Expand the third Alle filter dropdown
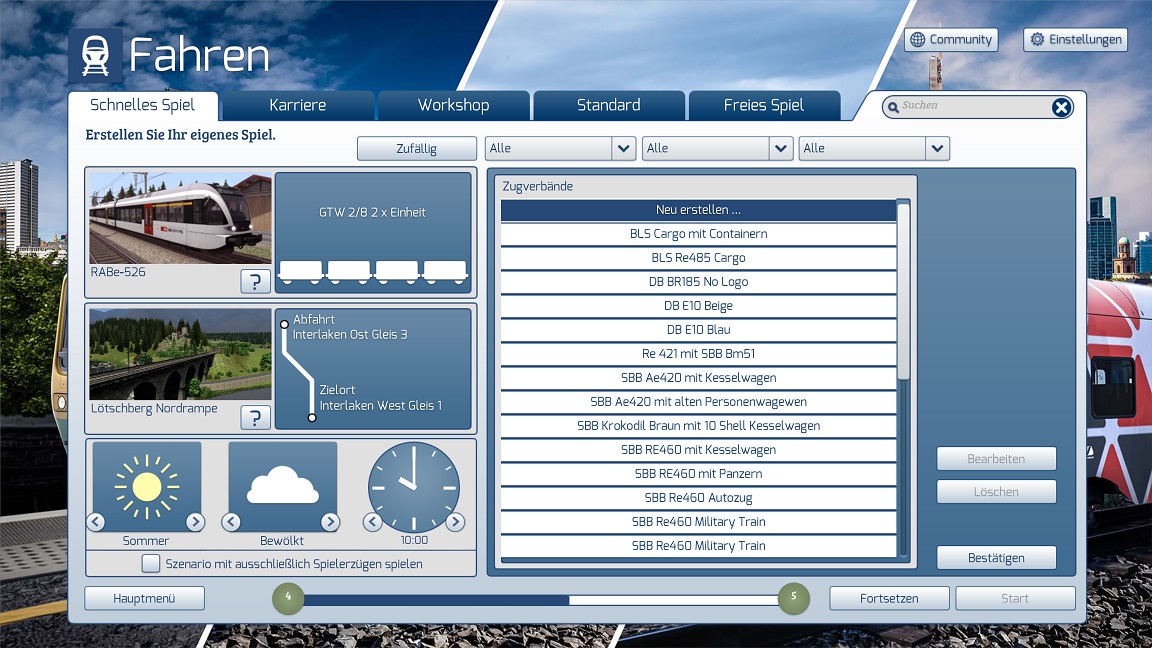 click(x=937, y=148)
